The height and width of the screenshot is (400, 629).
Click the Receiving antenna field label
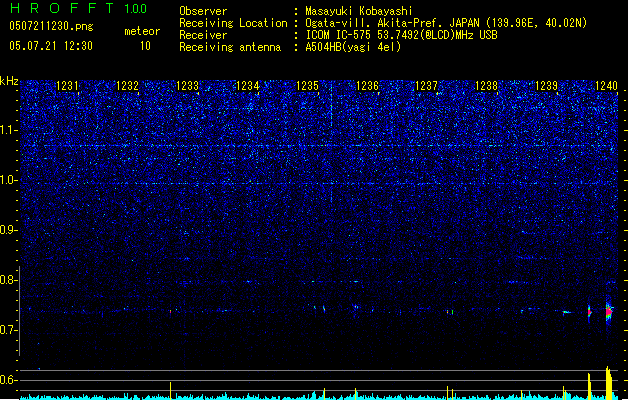230,47
